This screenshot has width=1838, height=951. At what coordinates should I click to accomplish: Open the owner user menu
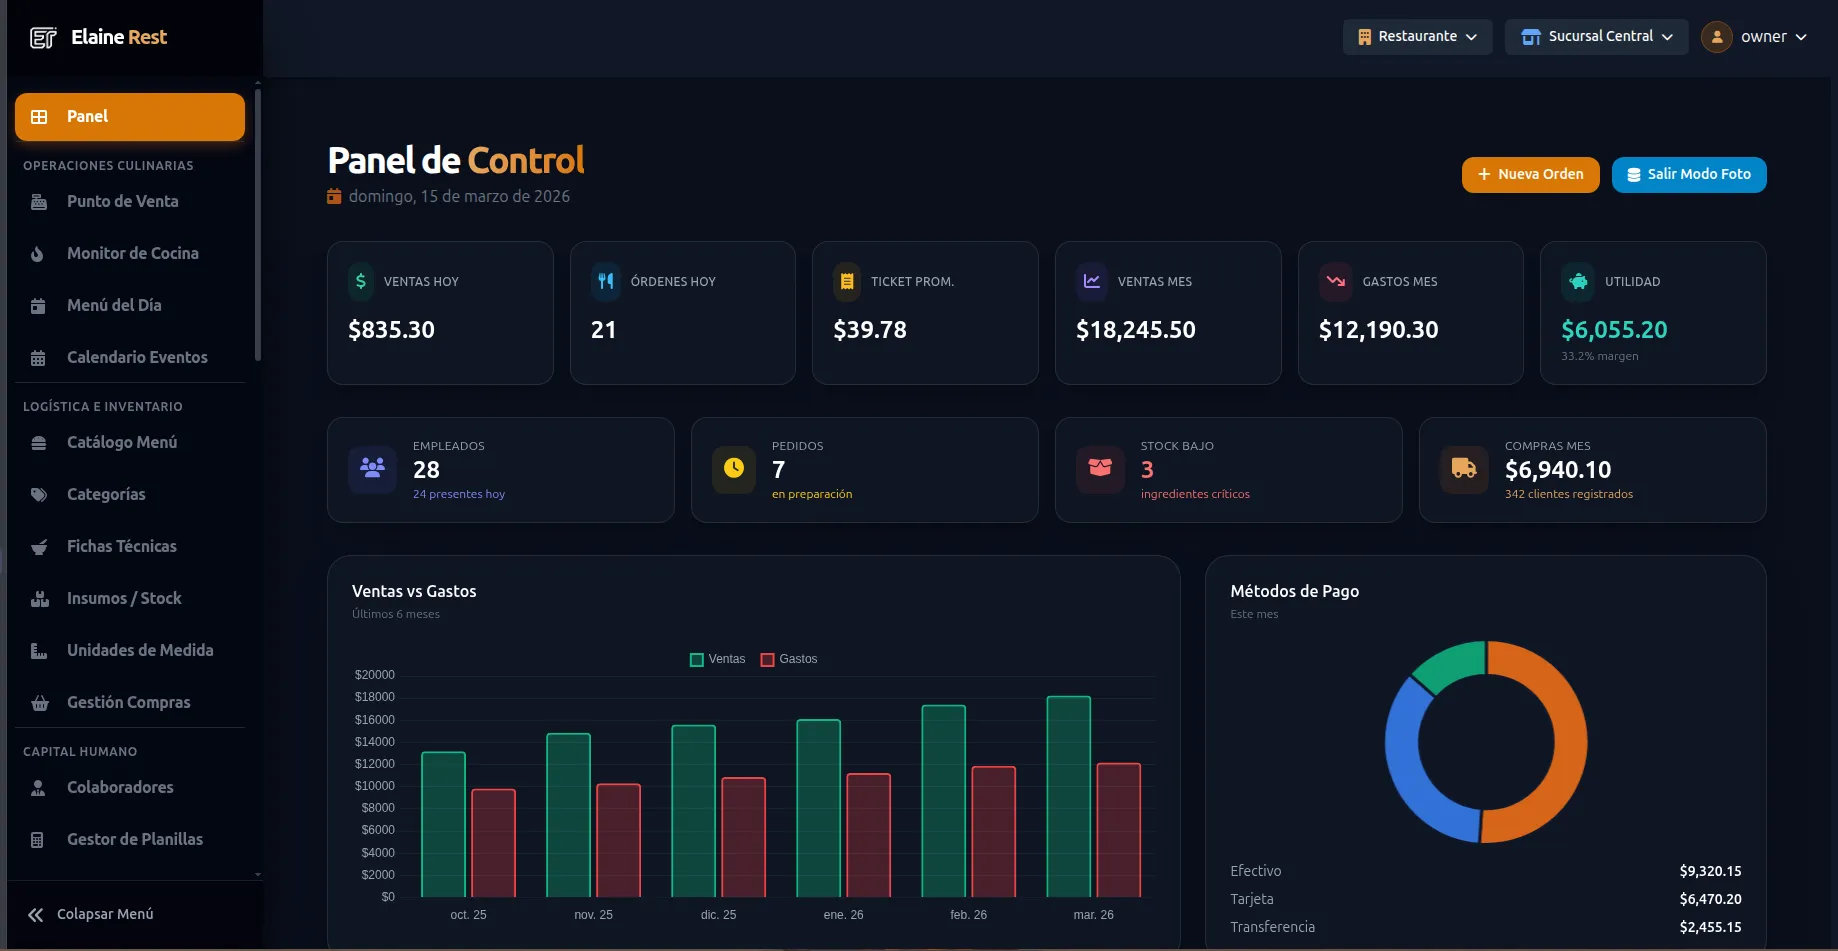[1756, 37]
